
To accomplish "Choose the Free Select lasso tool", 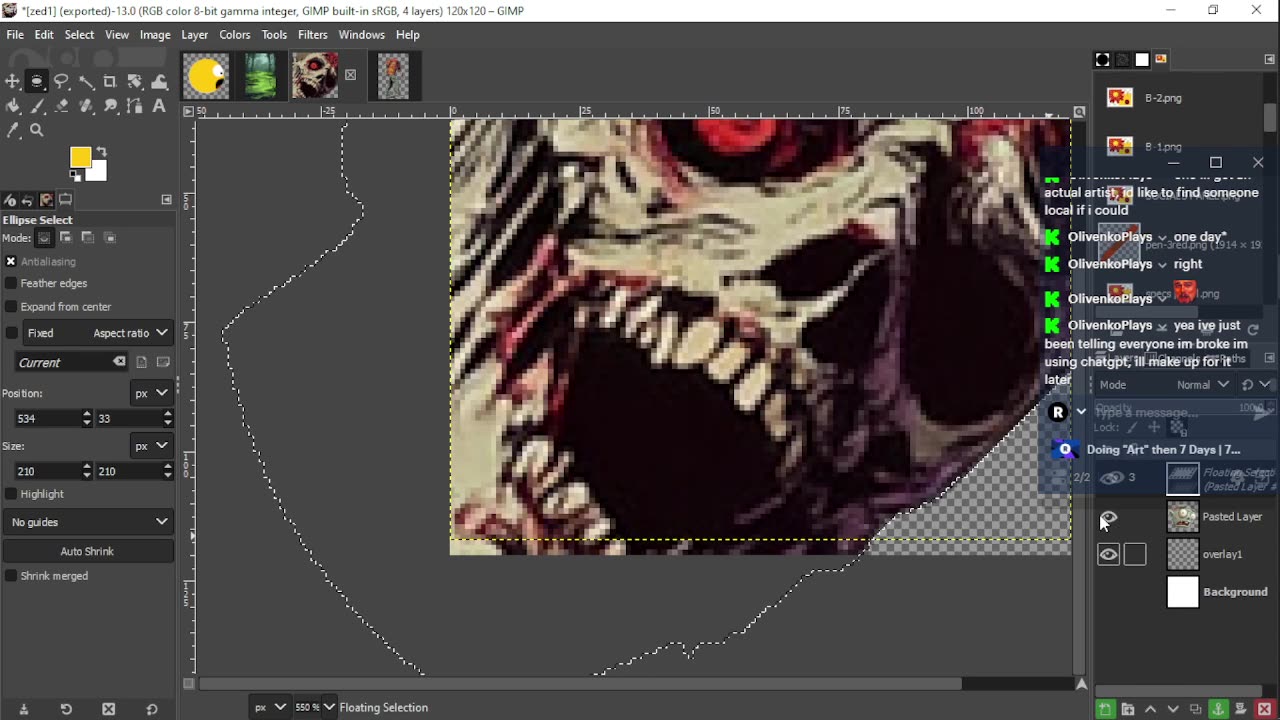I will coord(62,82).
